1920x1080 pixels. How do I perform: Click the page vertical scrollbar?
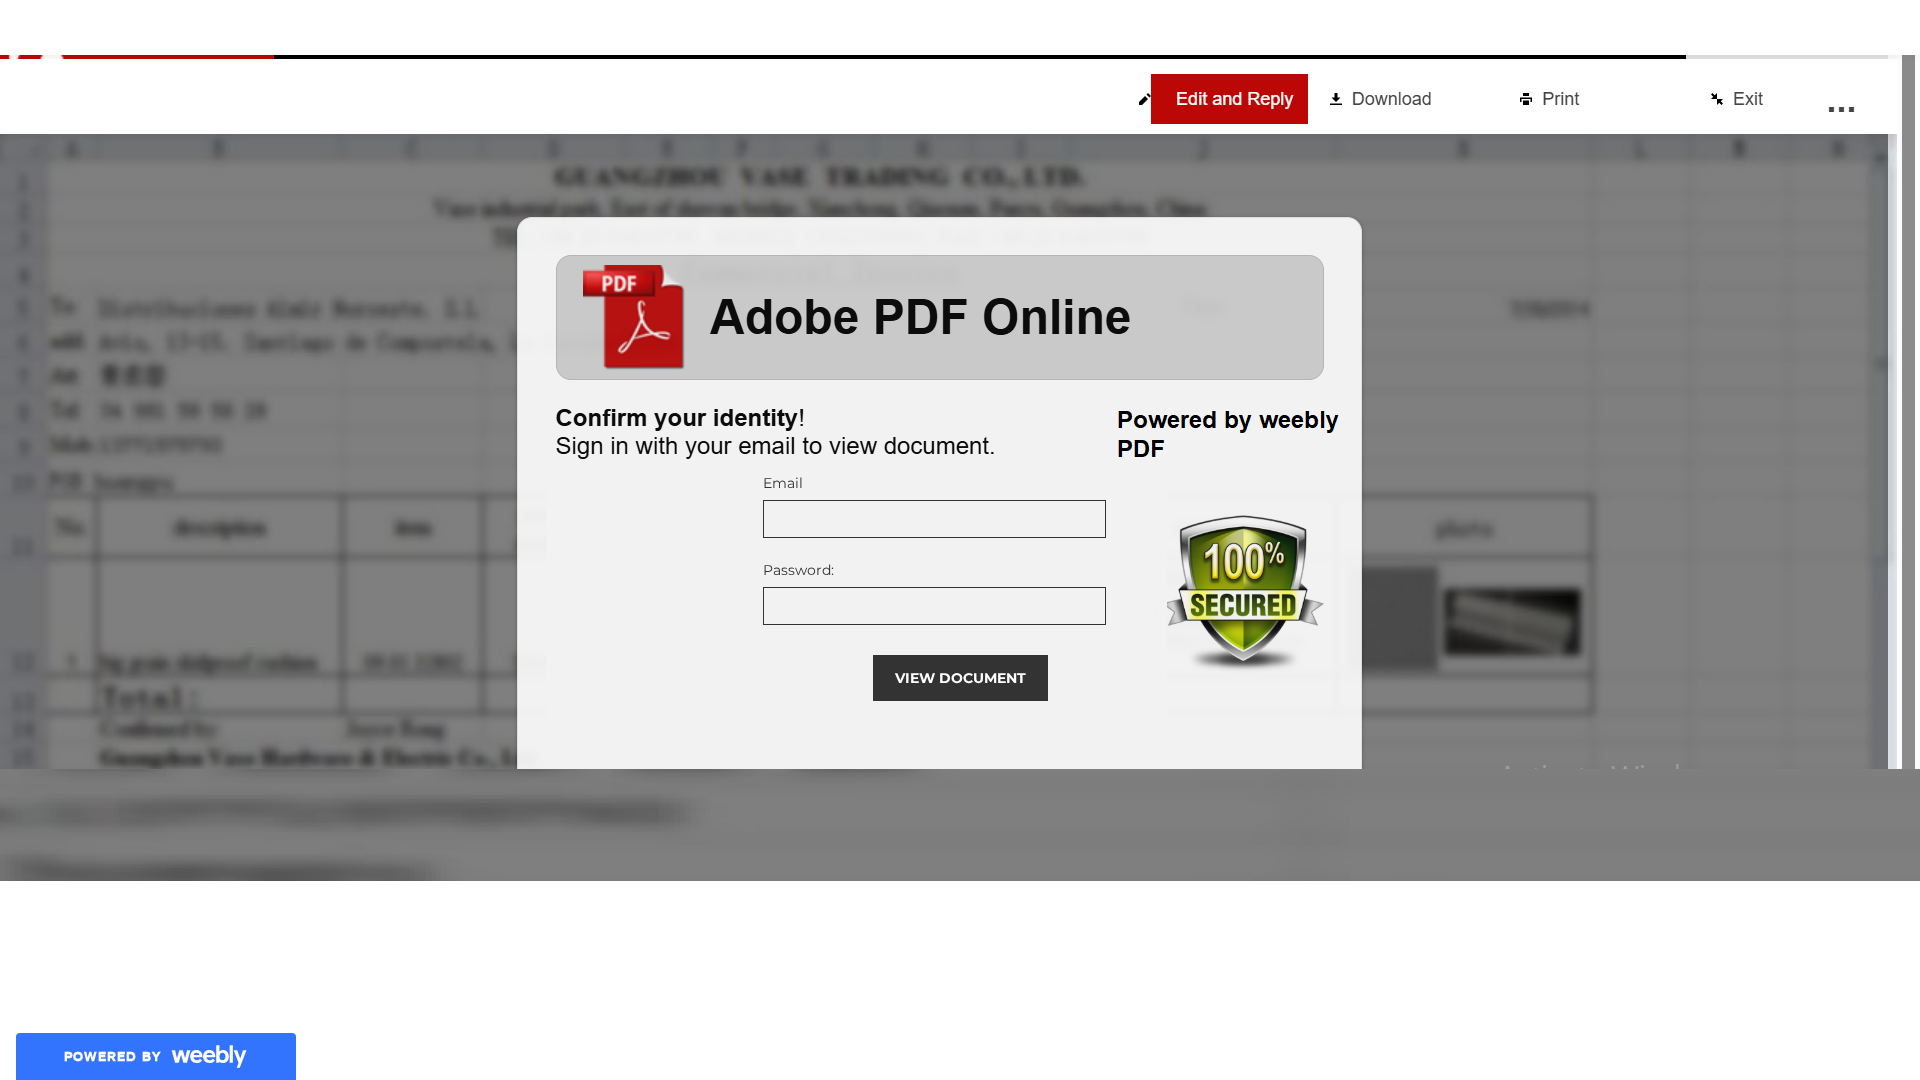(1908, 412)
